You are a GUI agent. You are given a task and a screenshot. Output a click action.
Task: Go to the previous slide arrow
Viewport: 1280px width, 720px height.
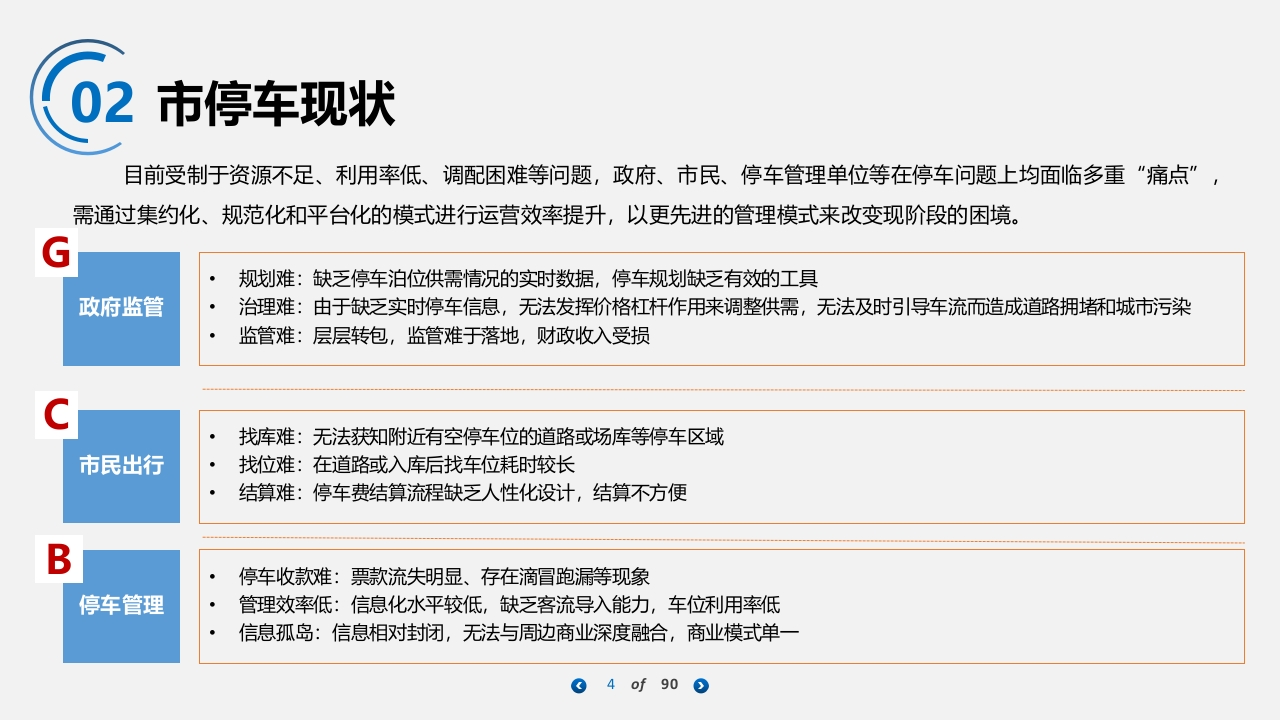tap(578, 685)
